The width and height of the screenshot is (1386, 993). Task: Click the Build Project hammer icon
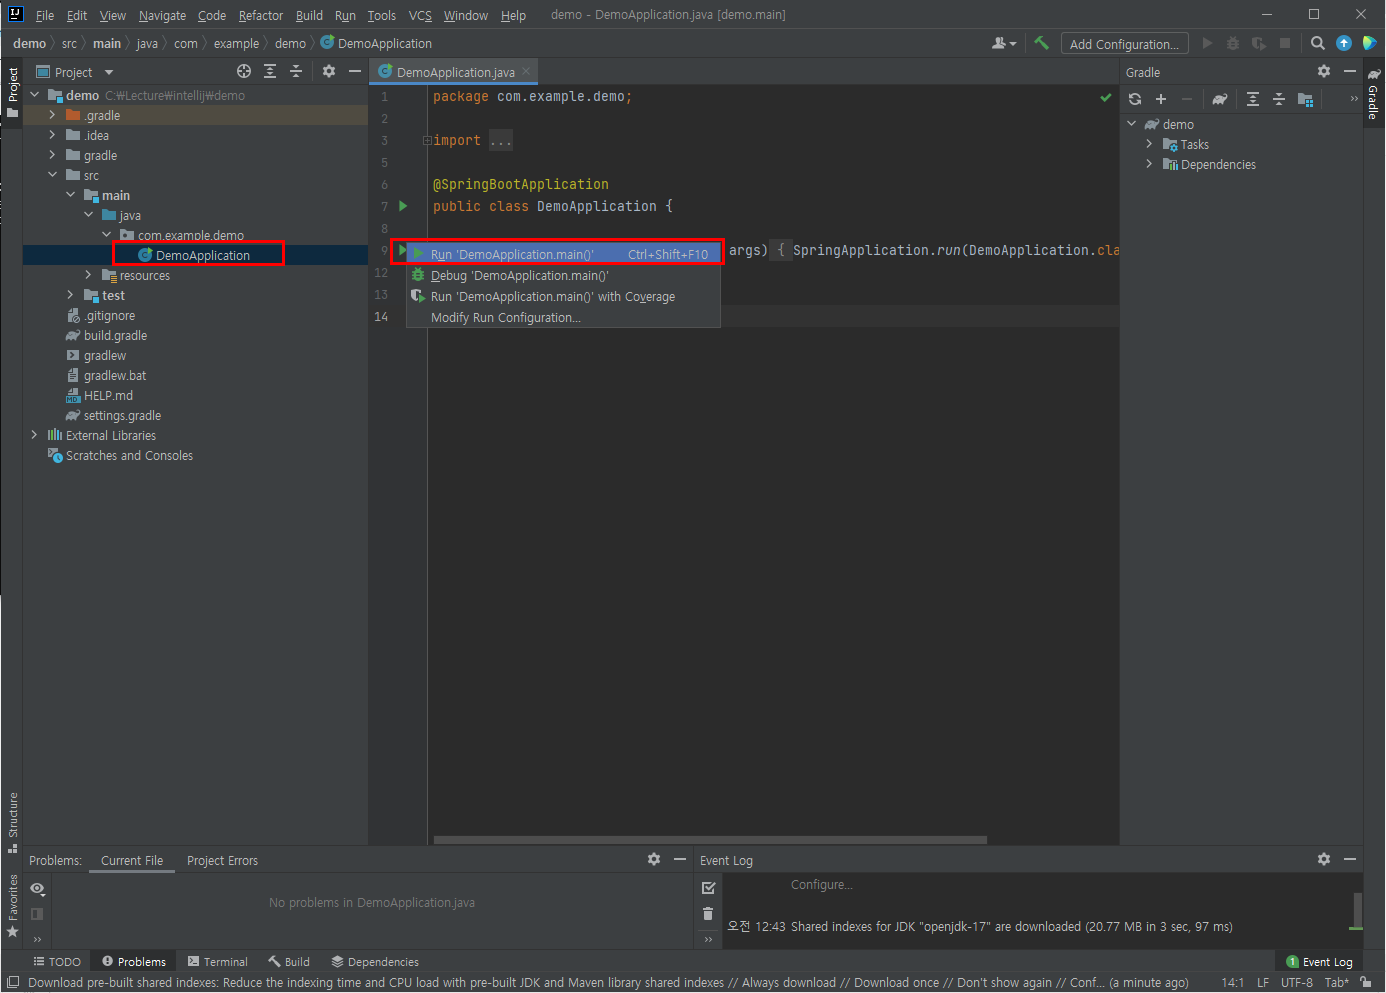(1041, 43)
